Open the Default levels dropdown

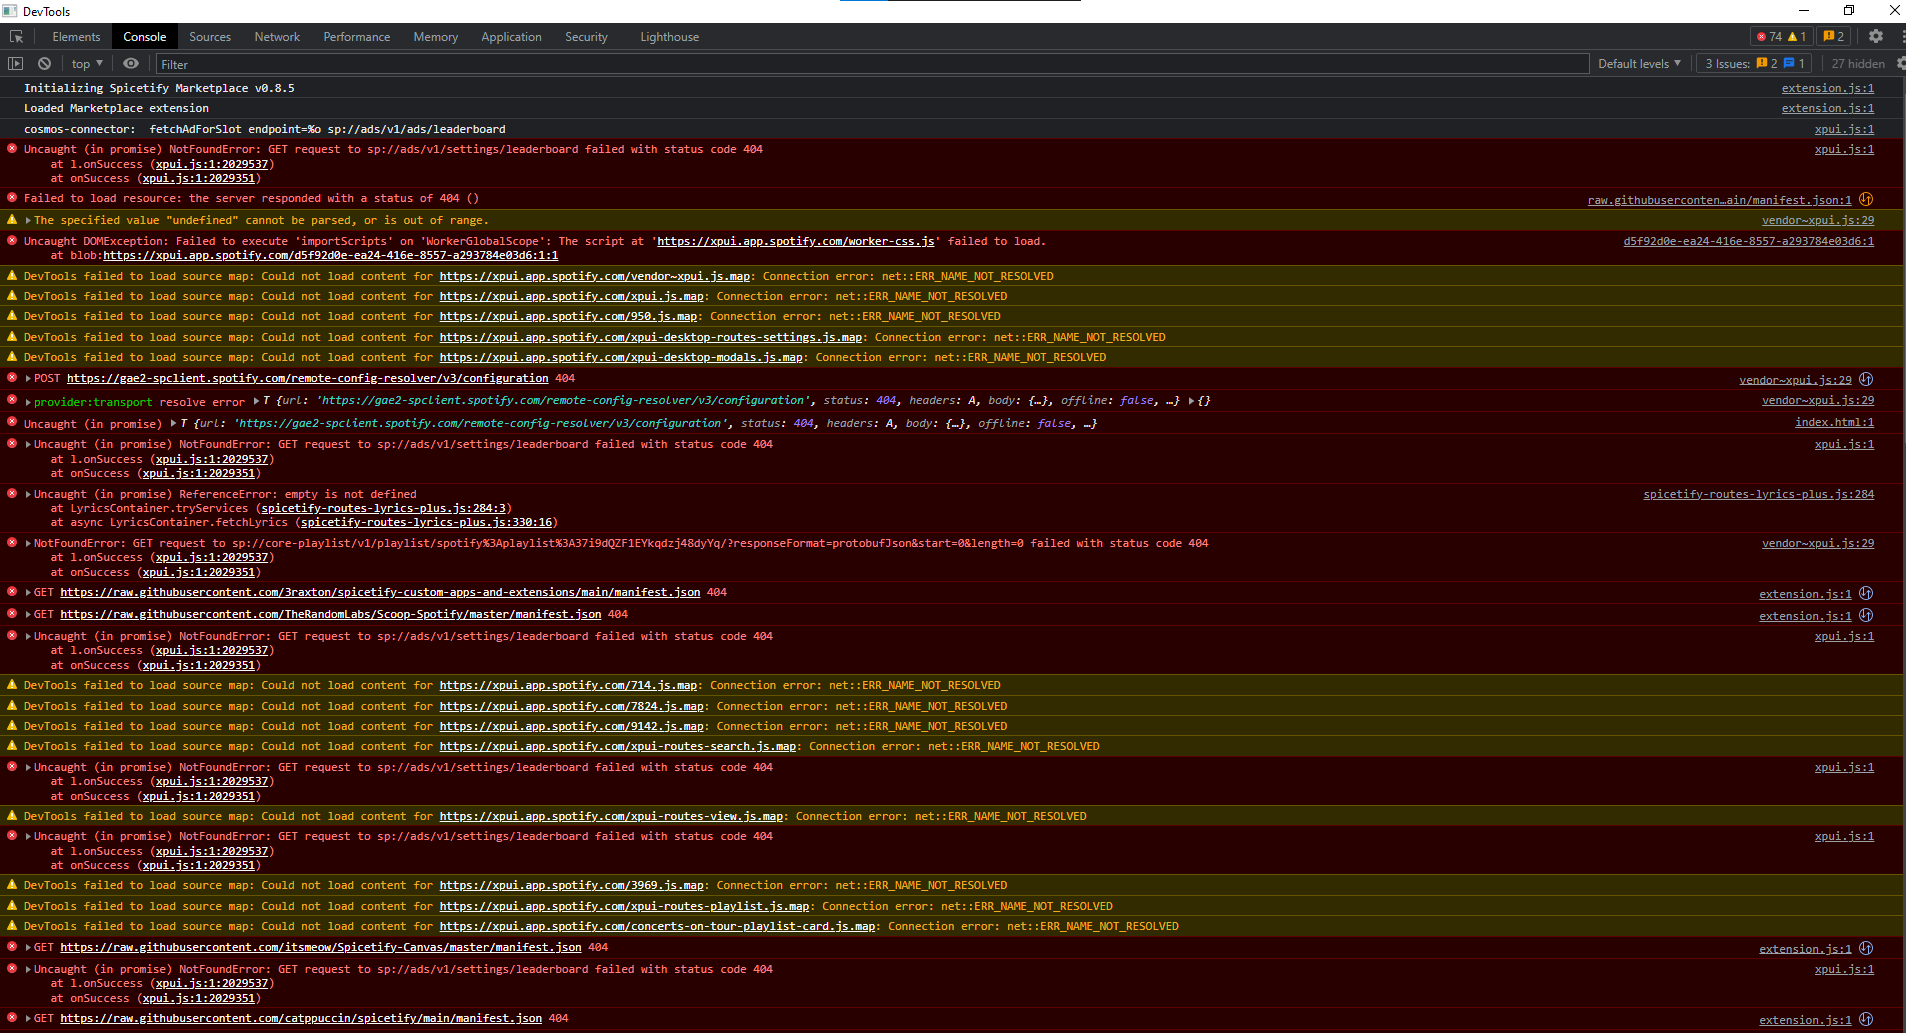point(1639,63)
